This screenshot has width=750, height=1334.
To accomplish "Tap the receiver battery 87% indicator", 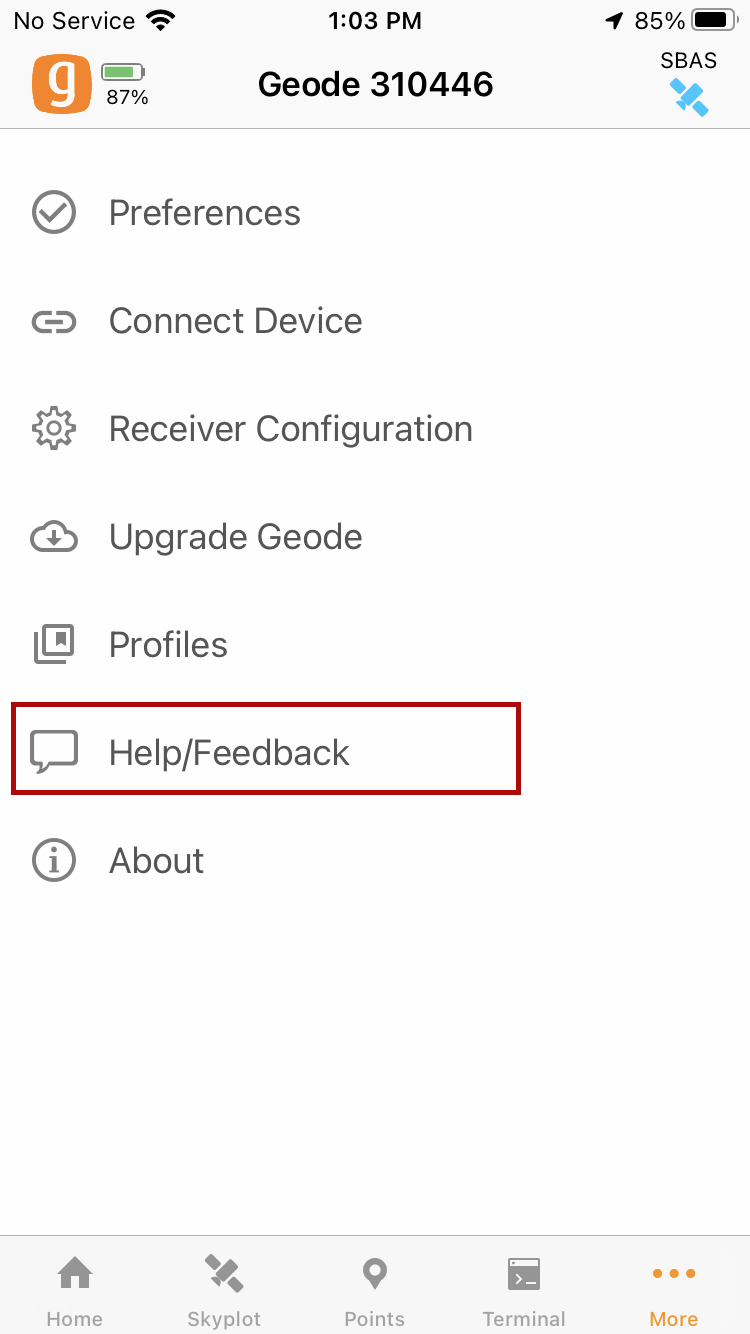I will (x=125, y=84).
